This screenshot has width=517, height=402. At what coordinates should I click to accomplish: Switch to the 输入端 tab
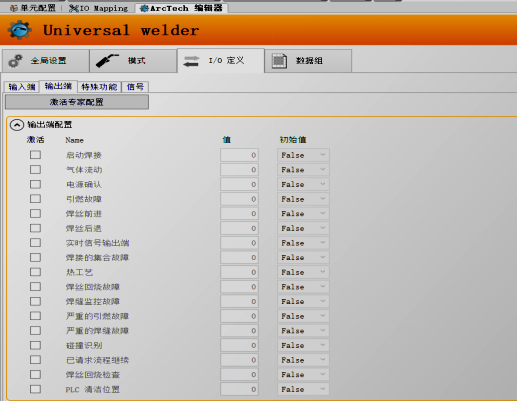[22, 87]
